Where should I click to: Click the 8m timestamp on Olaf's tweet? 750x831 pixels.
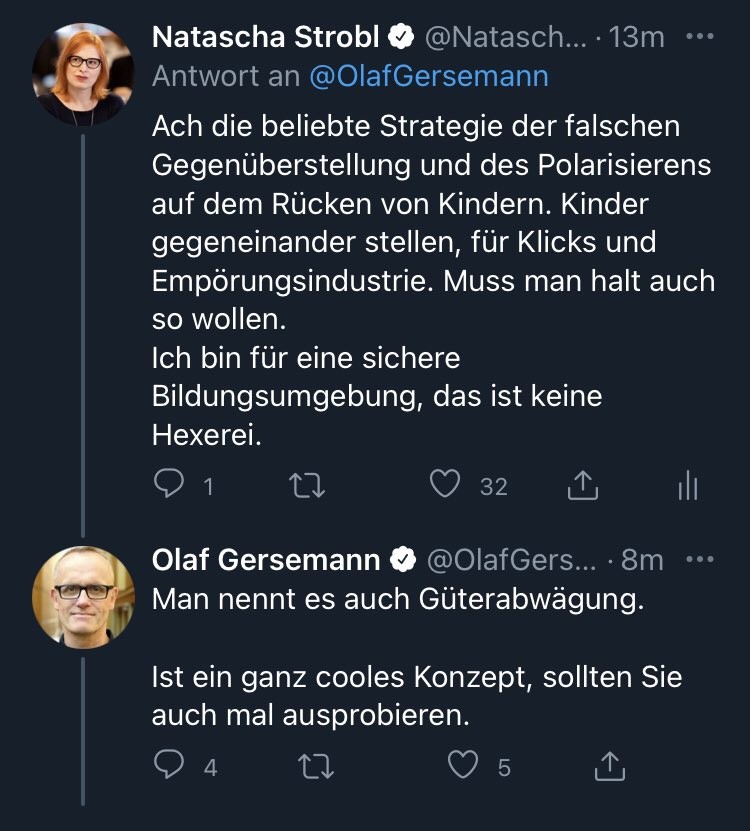643,560
